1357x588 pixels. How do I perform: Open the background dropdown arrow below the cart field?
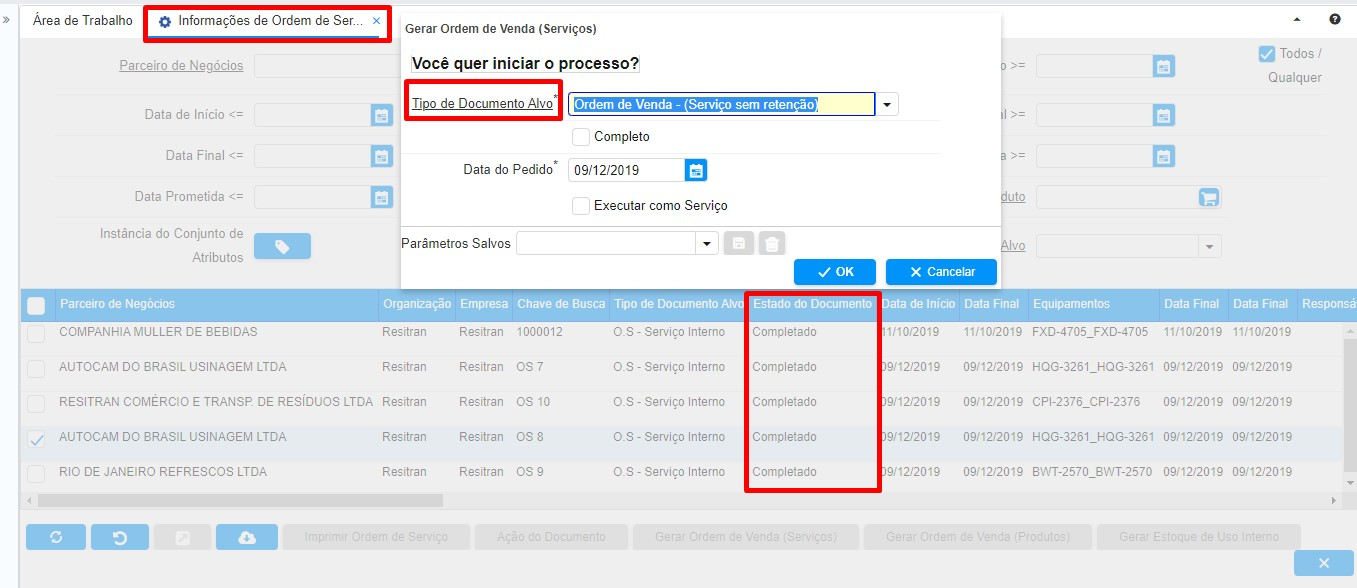pyautogui.click(x=1210, y=246)
